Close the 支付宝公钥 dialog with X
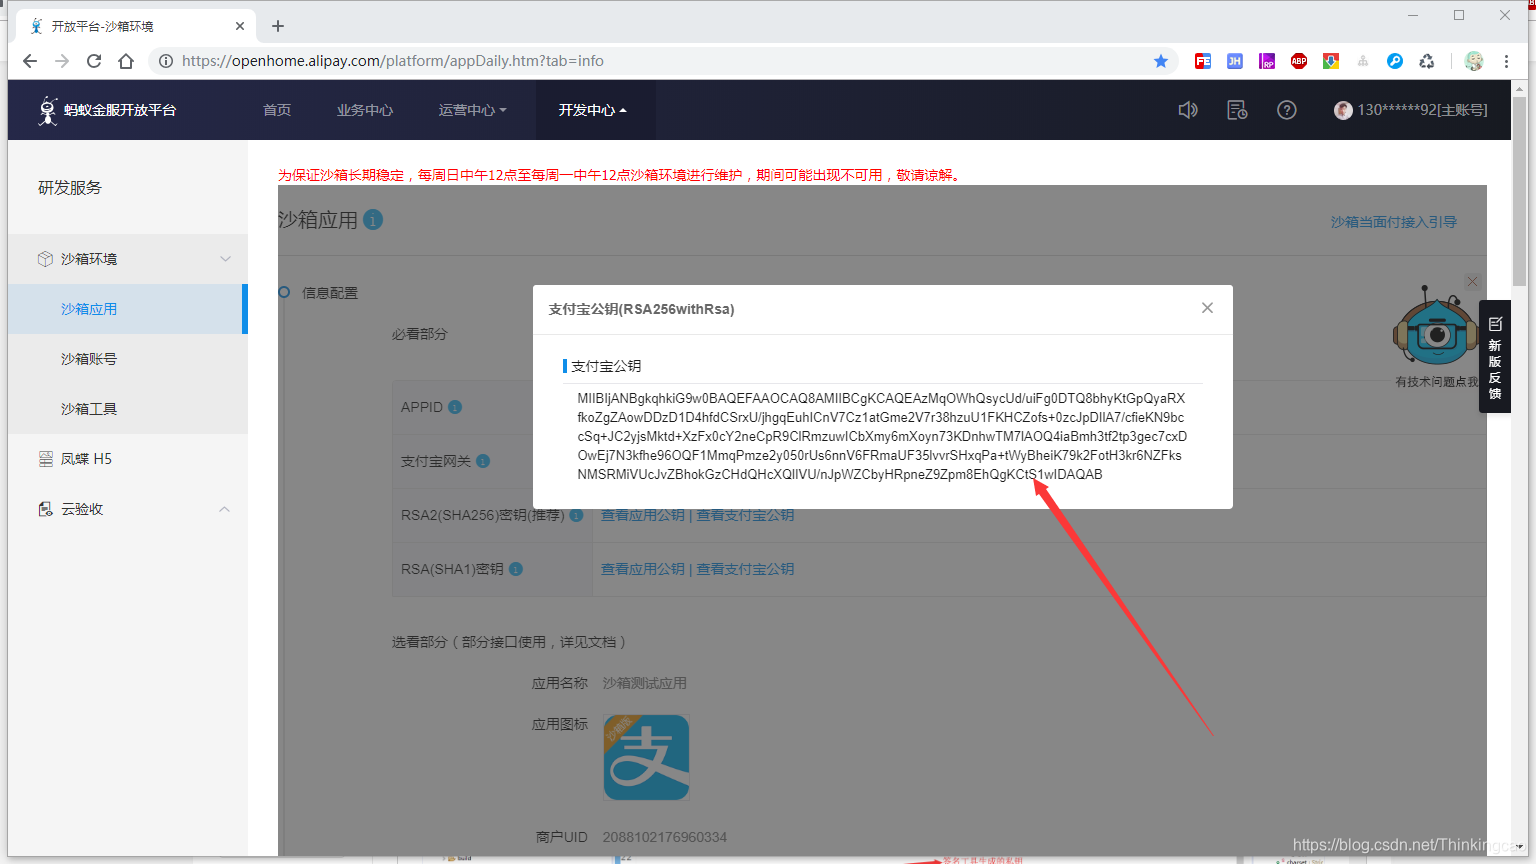The width and height of the screenshot is (1536, 864). pos(1207,308)
